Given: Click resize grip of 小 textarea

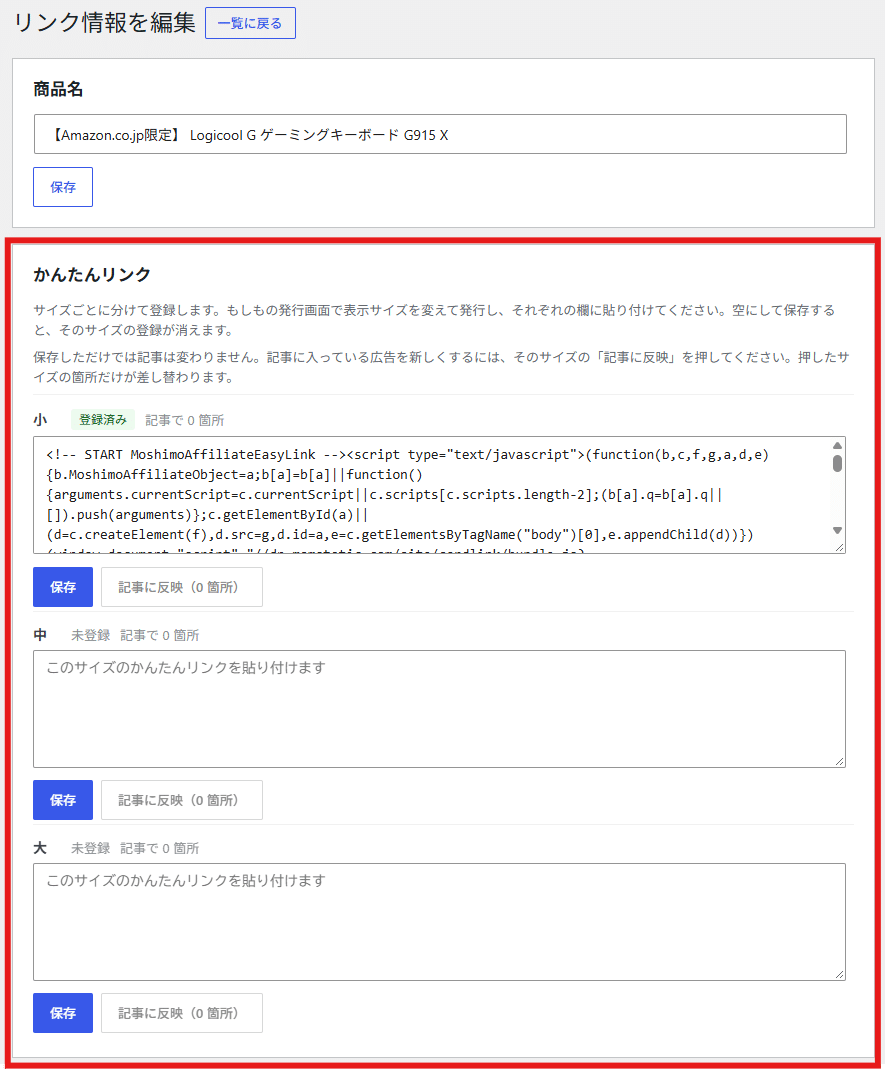Looking at the screenshot, I should click(839, 547).
